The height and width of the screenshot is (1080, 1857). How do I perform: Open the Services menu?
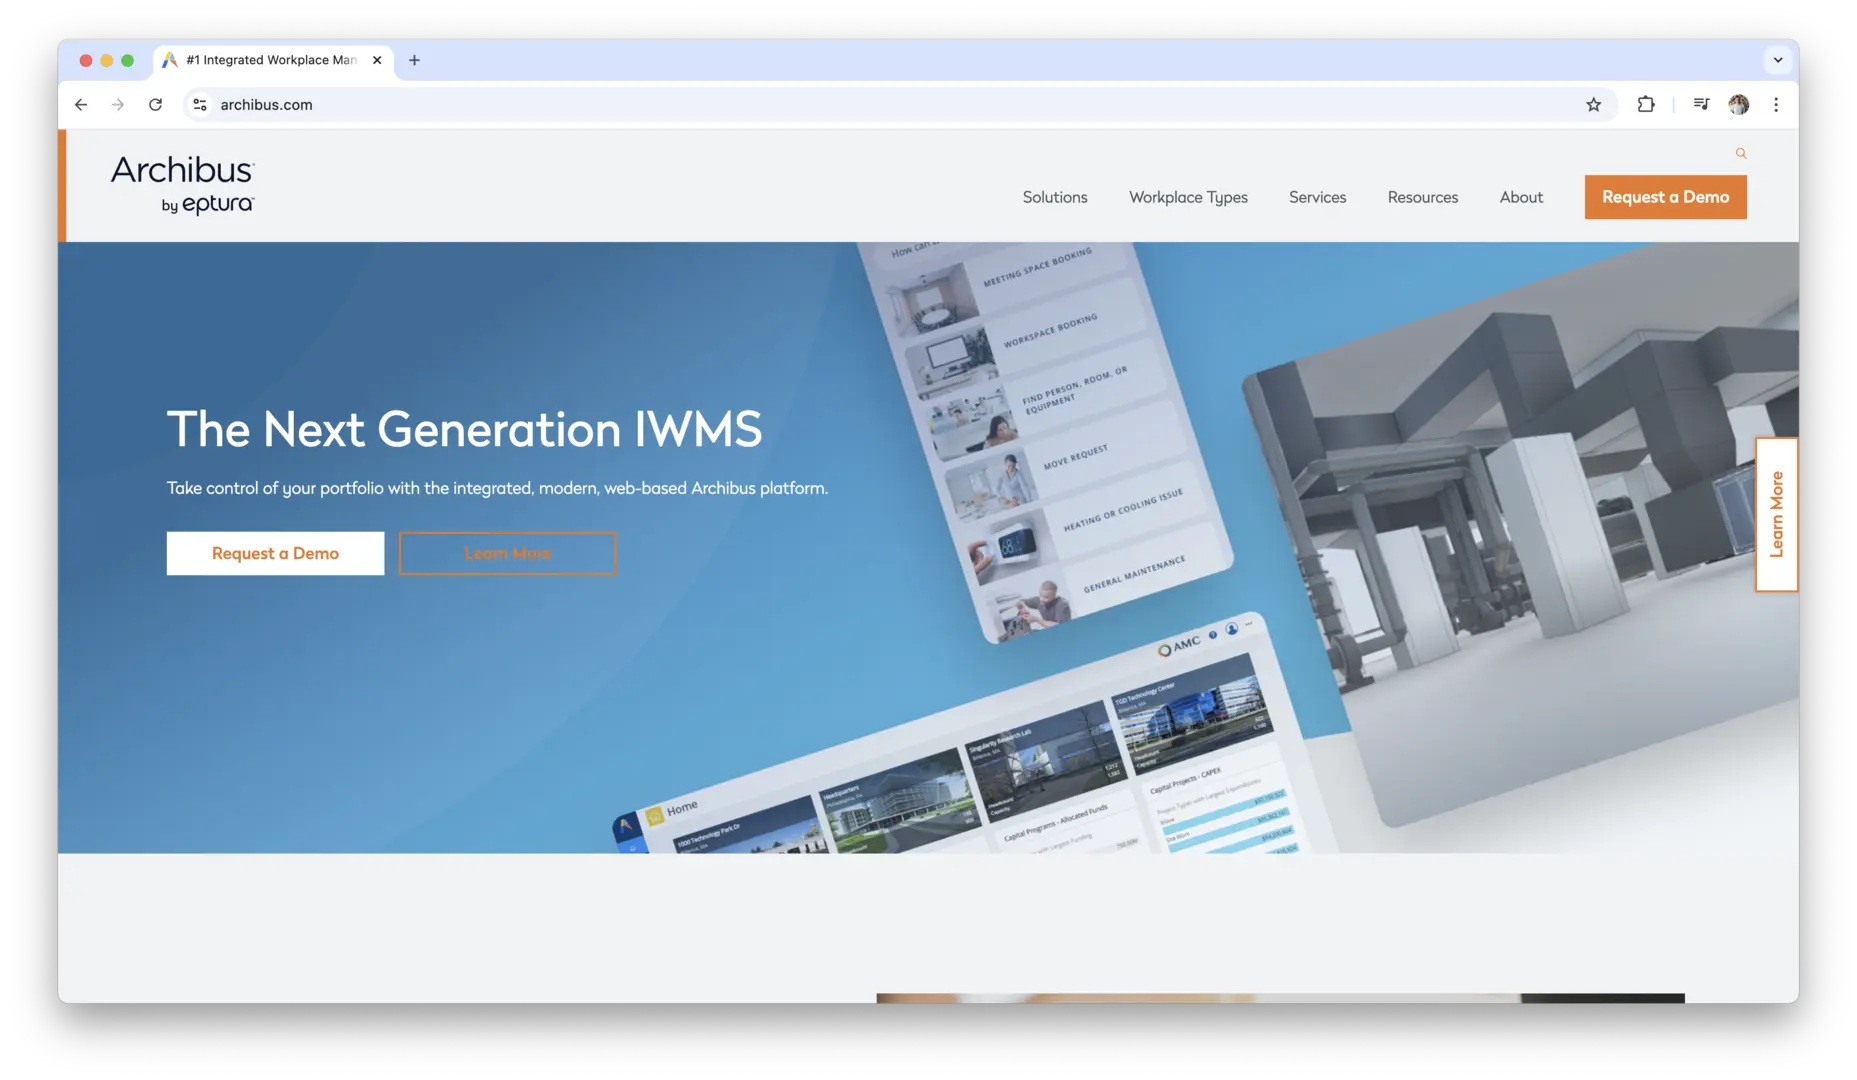(x=1317, y=197)
